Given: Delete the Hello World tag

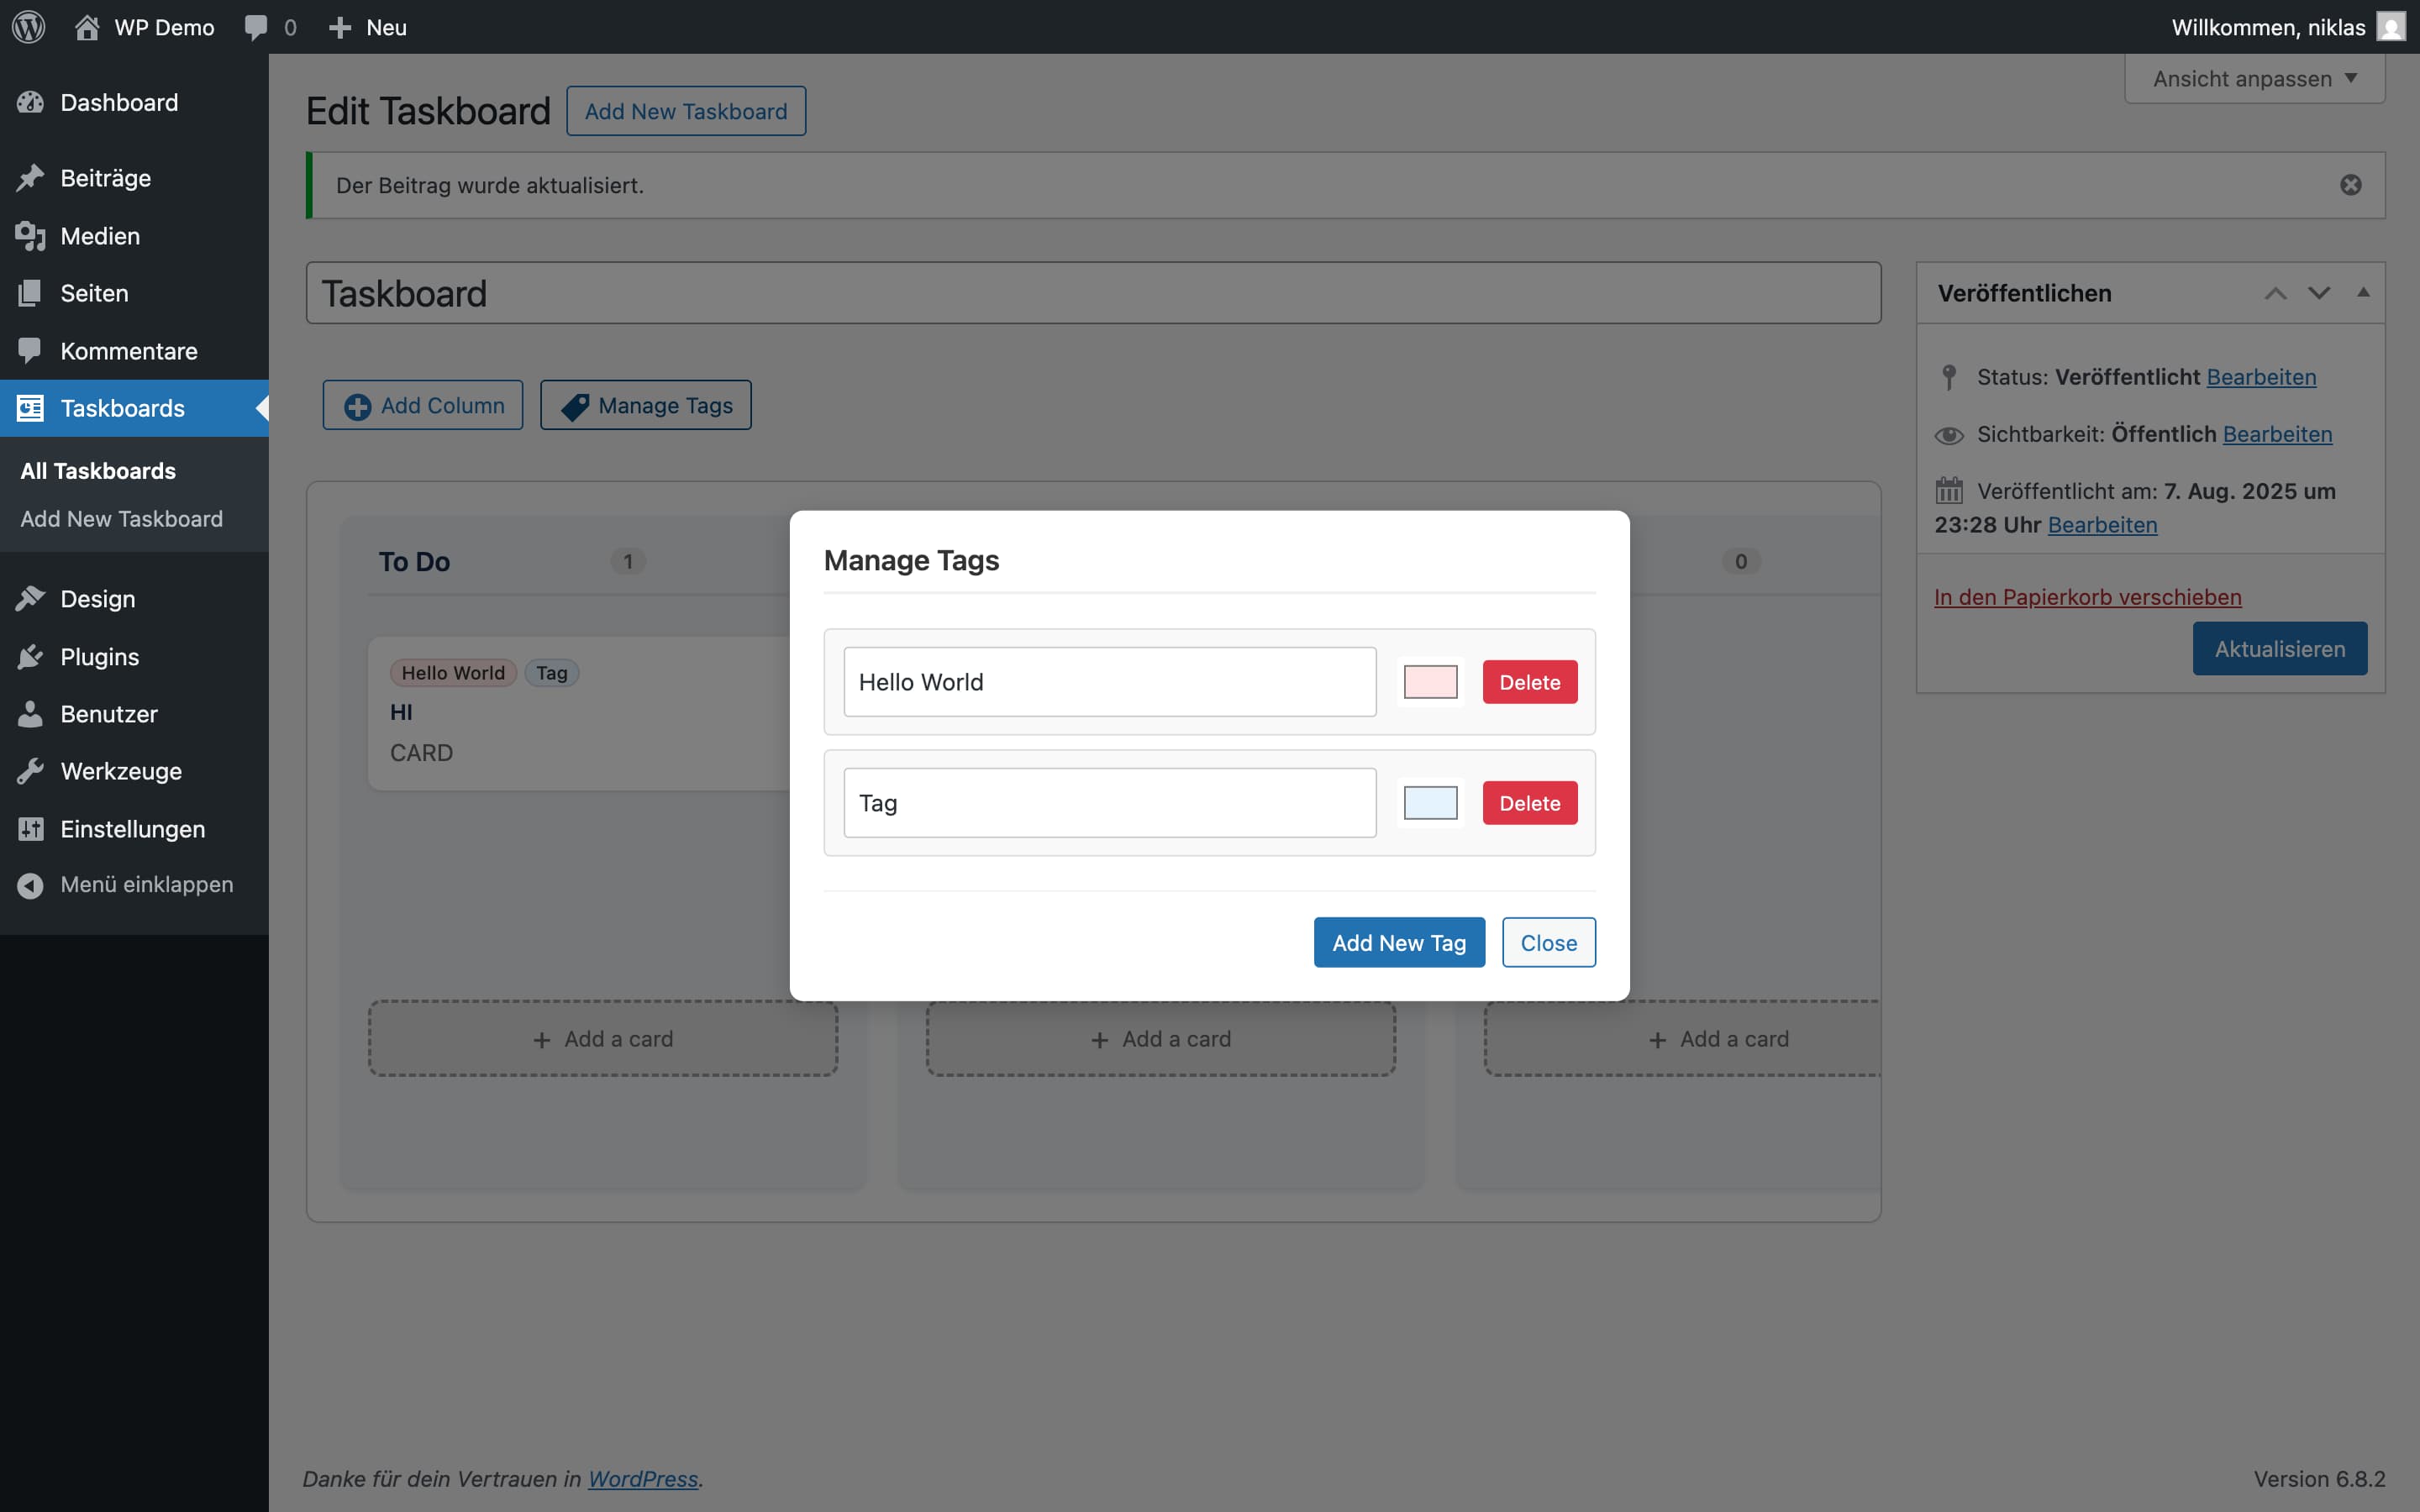Looking at the screenshot, I should [x=1529, y=682].
